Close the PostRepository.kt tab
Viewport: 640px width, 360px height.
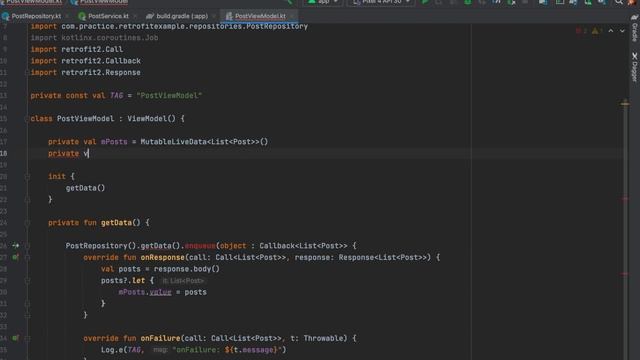pos(67,16)
